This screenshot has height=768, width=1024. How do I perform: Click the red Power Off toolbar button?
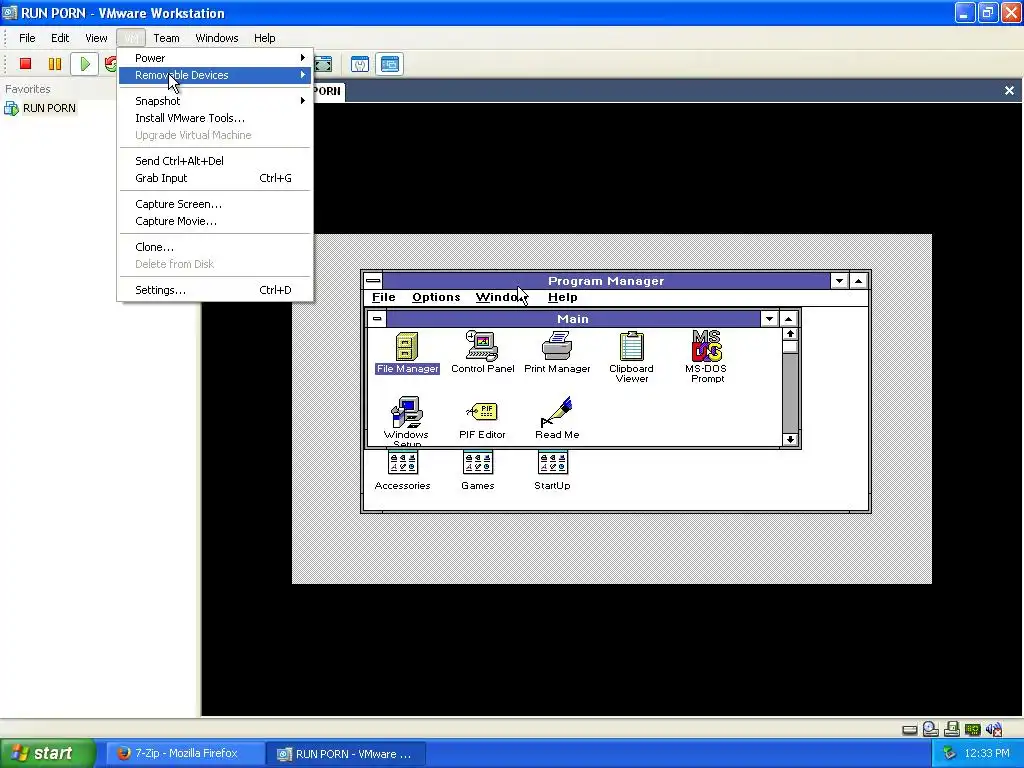(x=25, y=64)
